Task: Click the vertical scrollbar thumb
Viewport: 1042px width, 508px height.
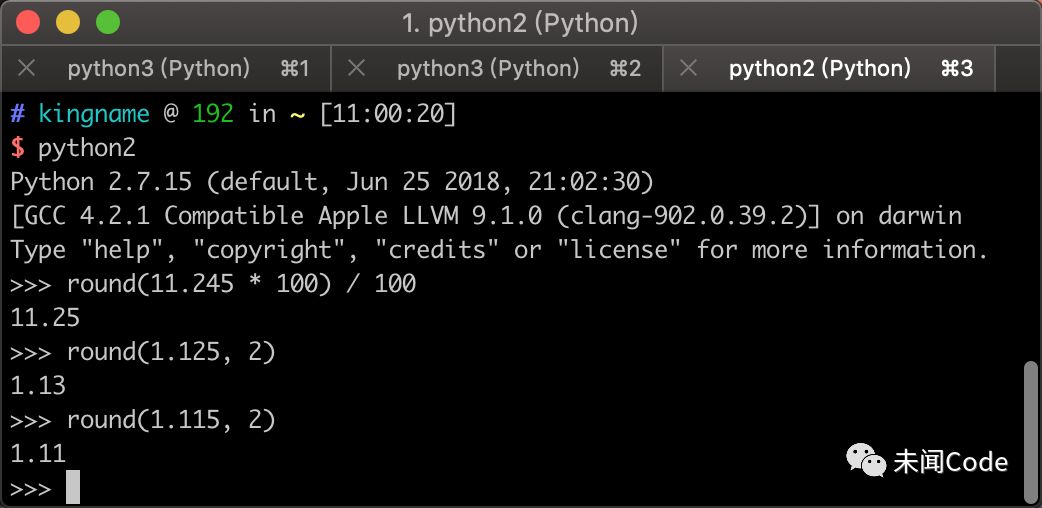Action: (1032, 430)
